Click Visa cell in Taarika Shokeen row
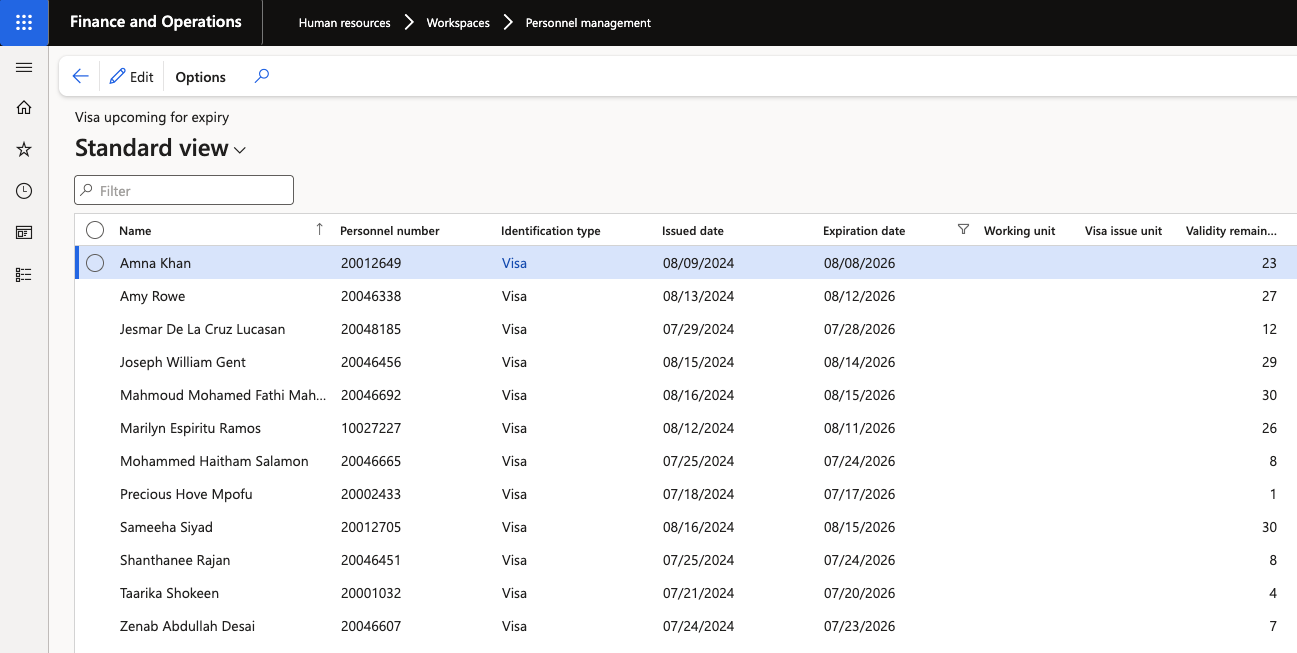Image resolution: width=1297 pixels, height=653 pixels. coord(514,593)
